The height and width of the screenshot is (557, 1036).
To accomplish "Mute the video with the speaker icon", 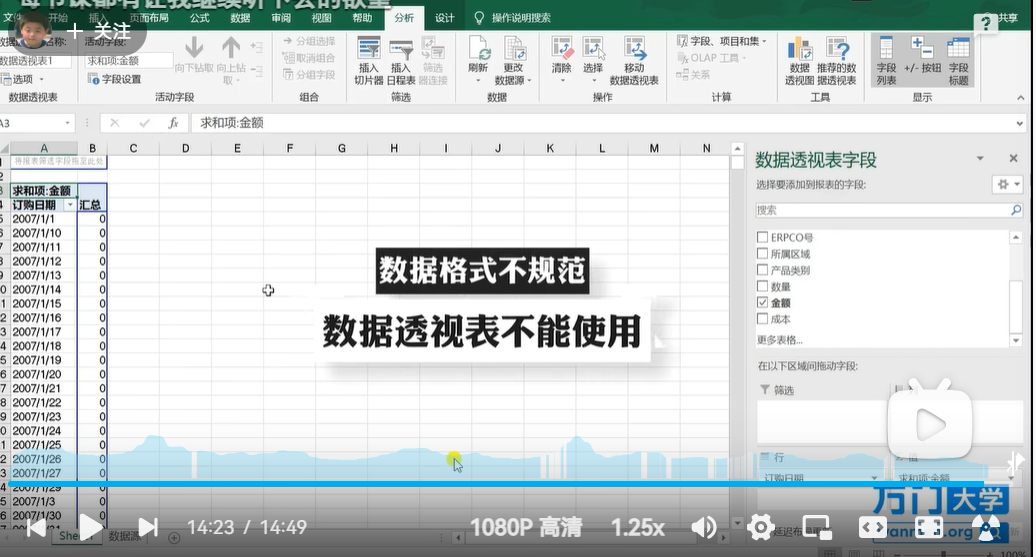I will (704, 527).
